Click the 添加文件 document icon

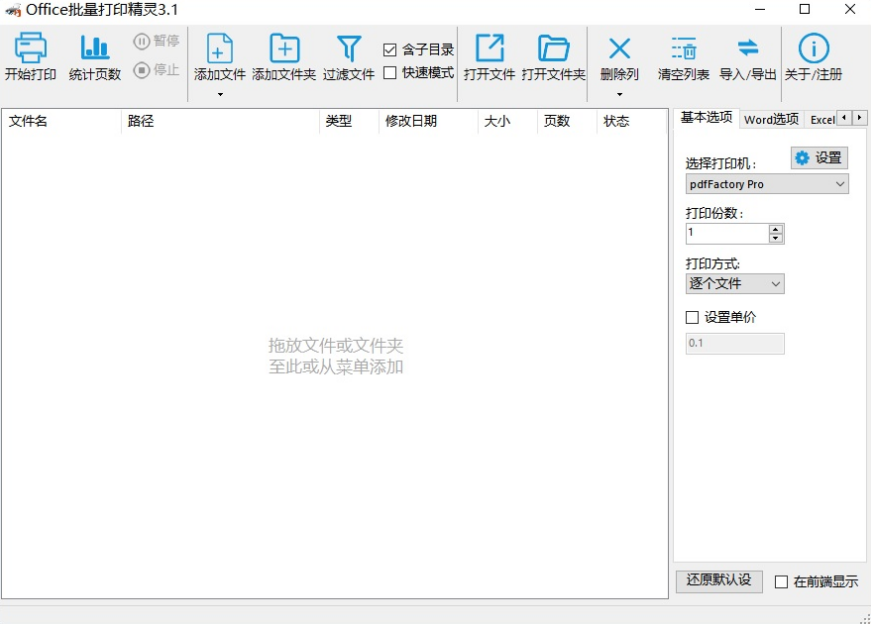219,48
